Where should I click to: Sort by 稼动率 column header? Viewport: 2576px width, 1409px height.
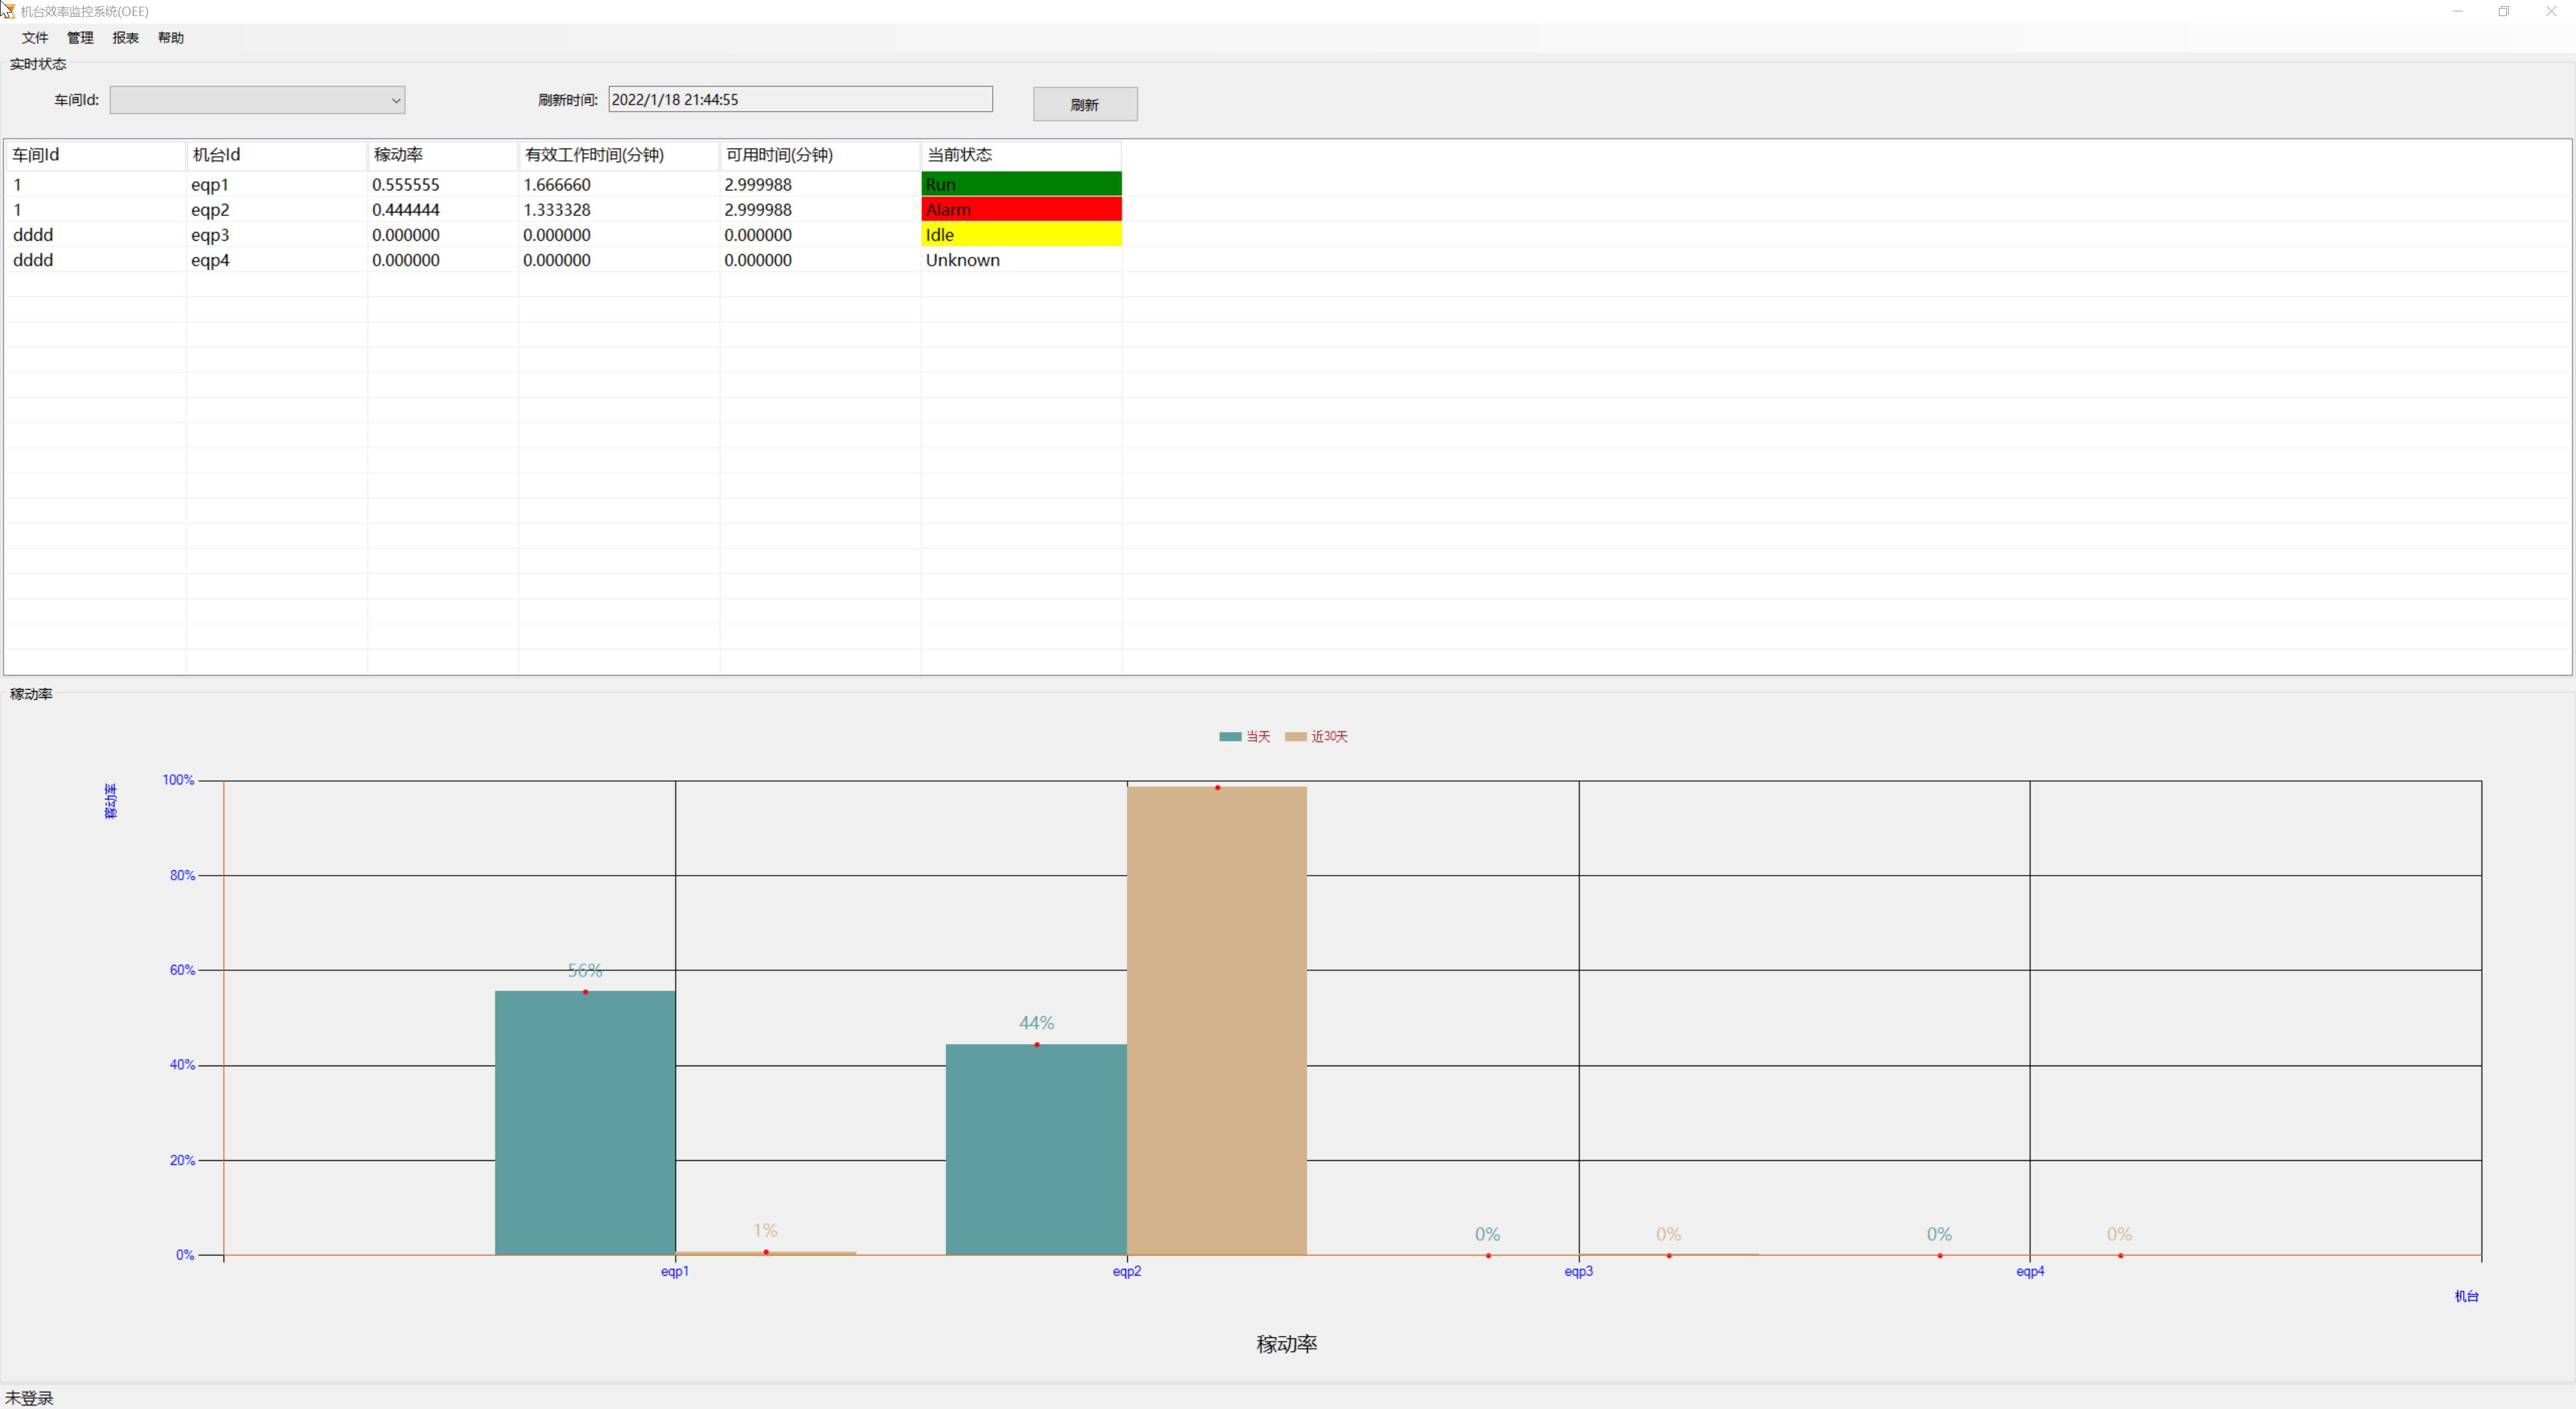point(441,155)
